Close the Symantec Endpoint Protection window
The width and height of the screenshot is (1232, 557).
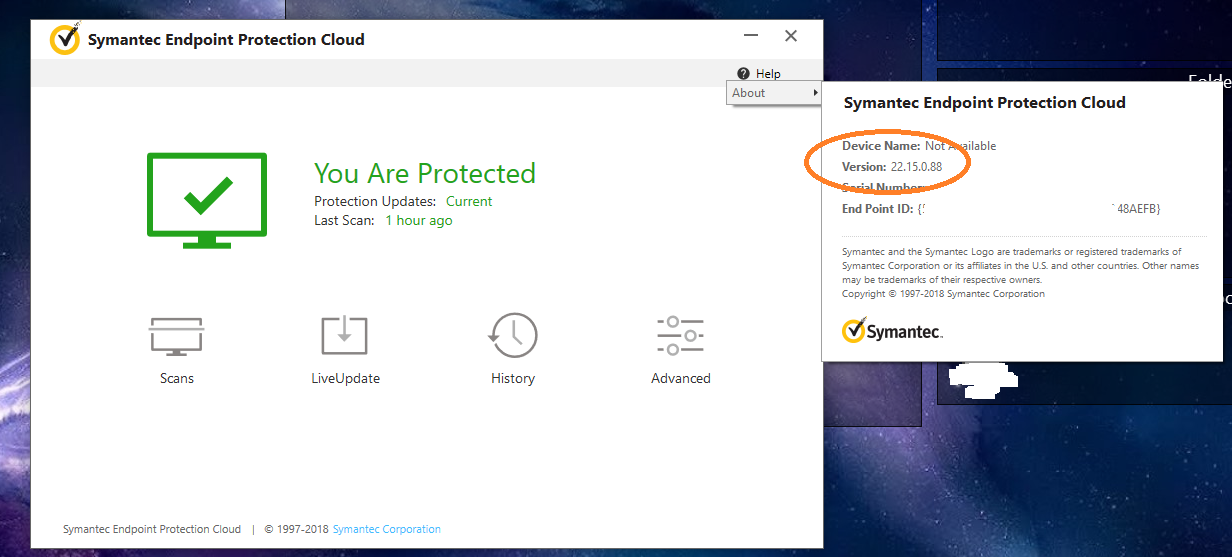(x=791, y=36)
